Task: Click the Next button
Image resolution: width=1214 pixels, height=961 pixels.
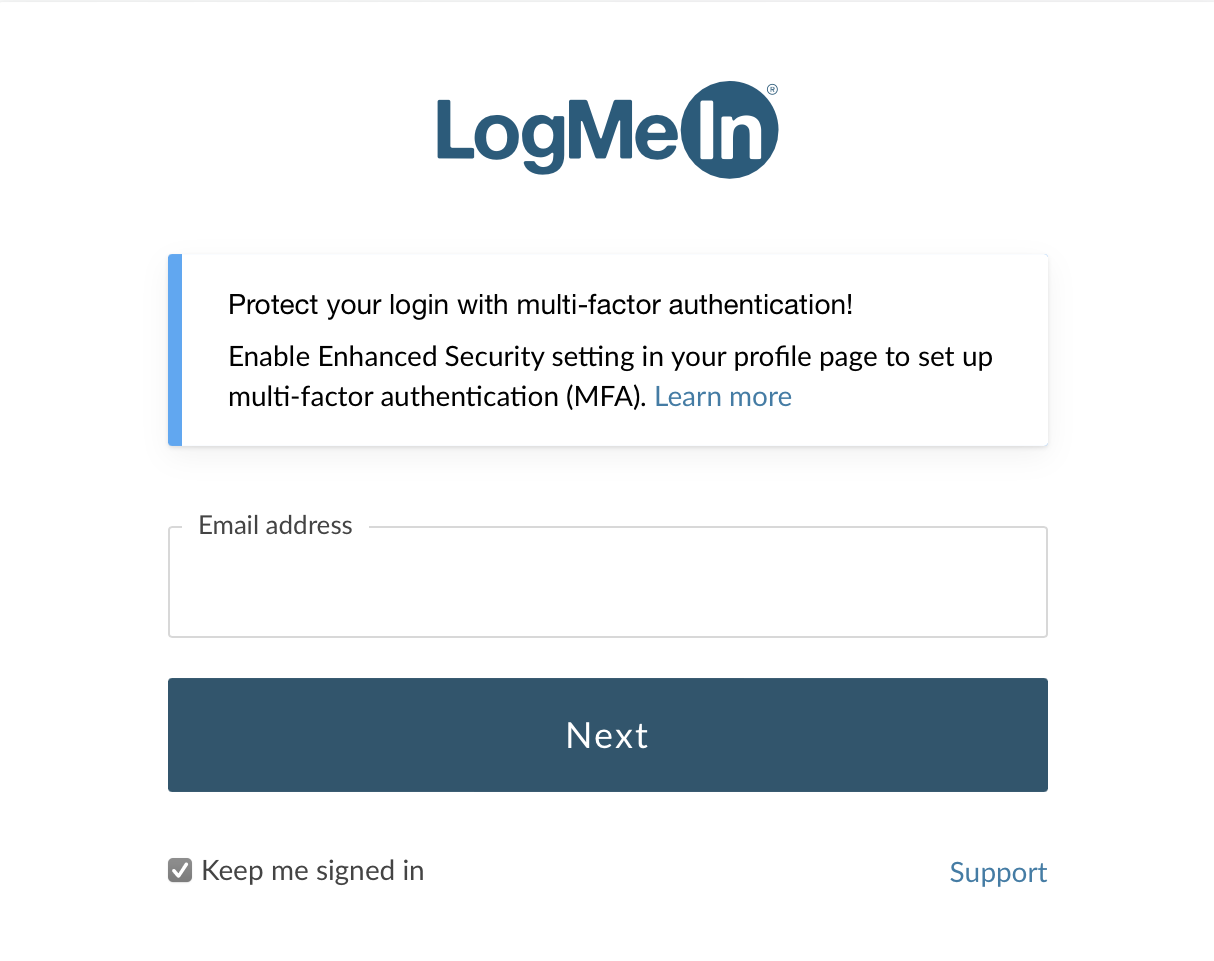Action: point(608,735)
